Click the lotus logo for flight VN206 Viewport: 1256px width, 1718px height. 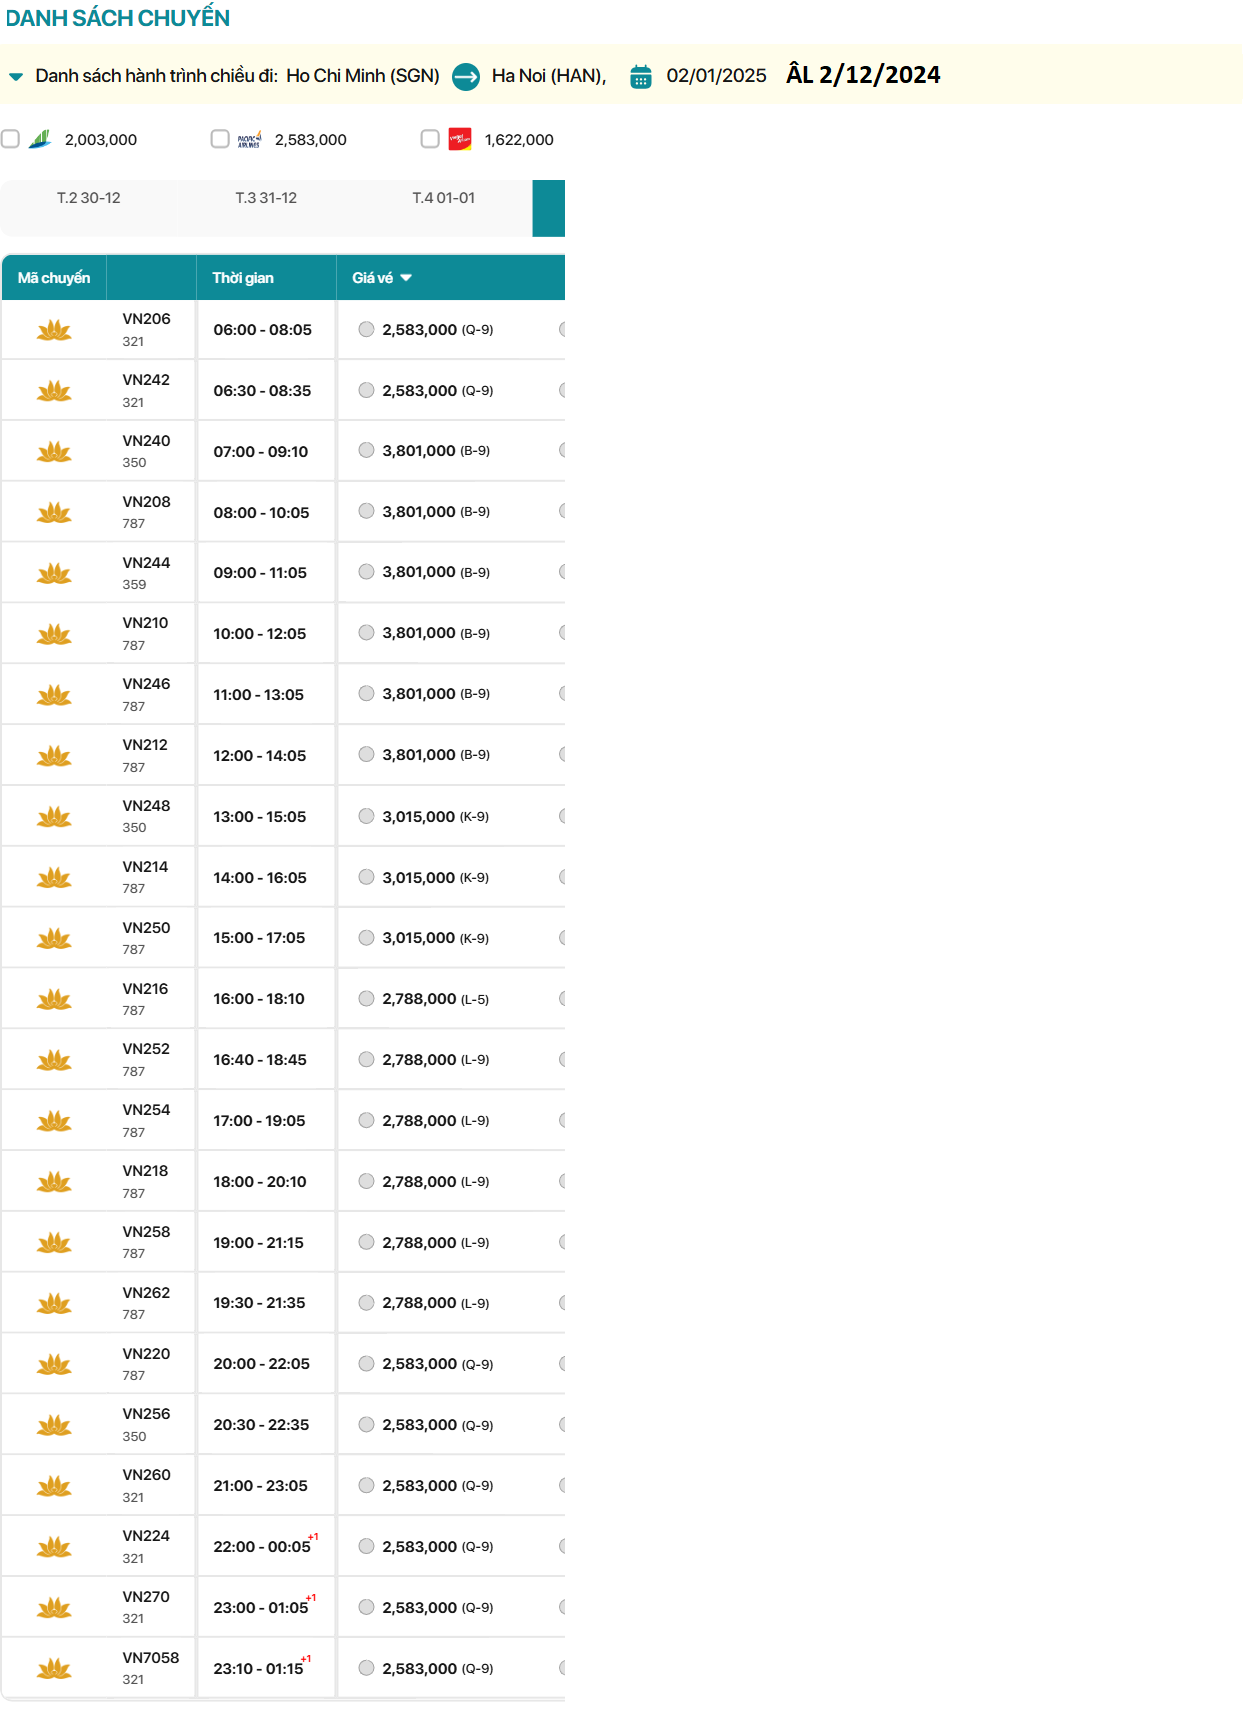click(54, 330)
